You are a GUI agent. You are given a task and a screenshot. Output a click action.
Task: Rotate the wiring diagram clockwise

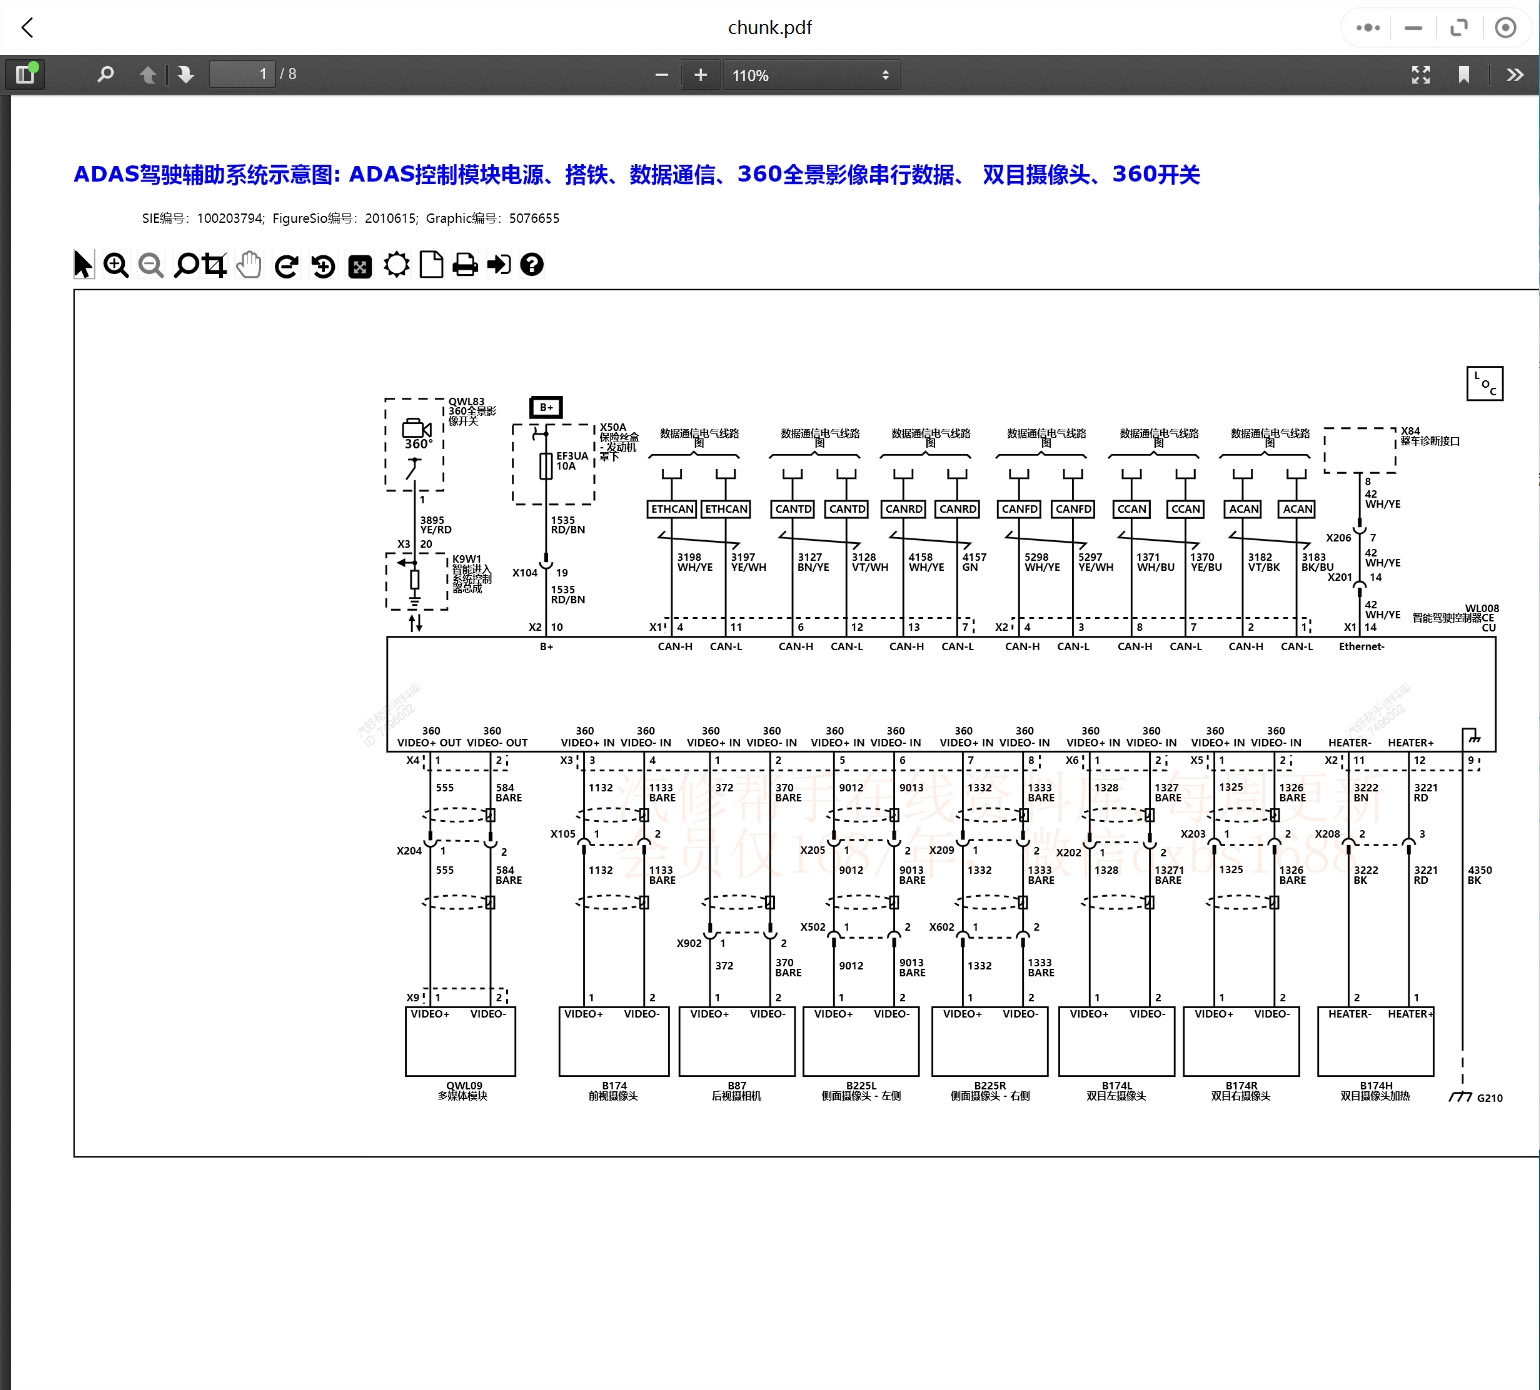286,264
